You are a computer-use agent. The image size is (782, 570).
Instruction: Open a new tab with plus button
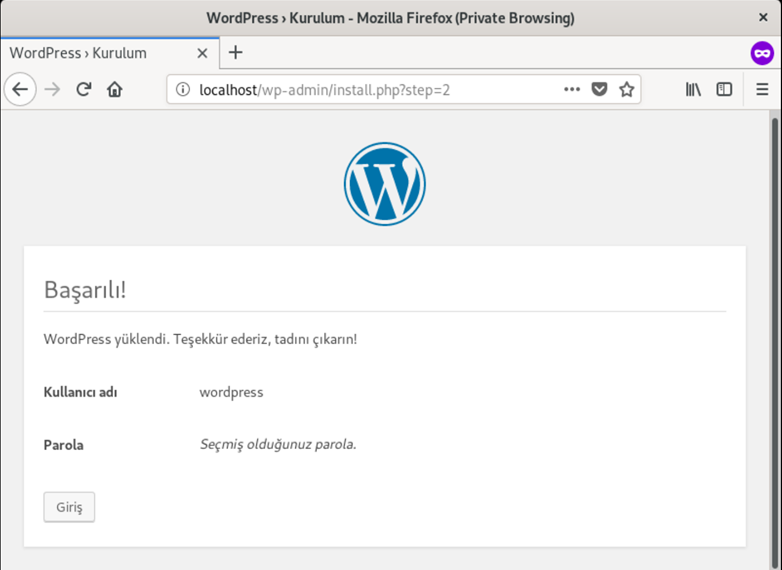[x=235, y=52]
